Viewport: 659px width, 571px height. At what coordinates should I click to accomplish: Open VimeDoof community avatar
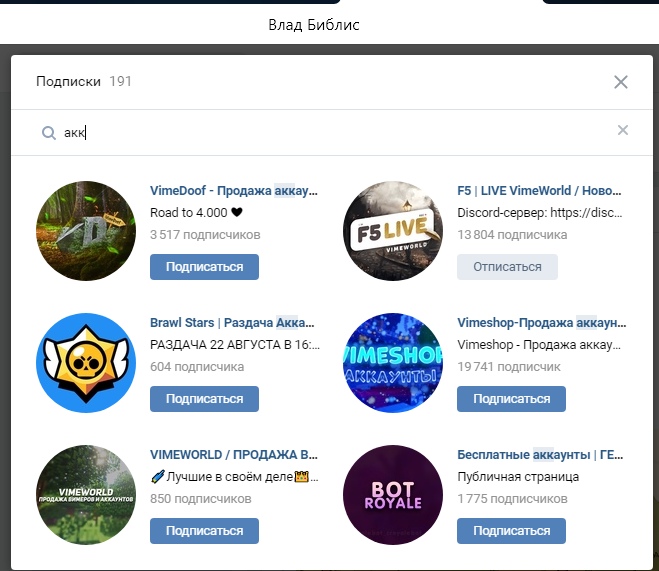point(85,231)
